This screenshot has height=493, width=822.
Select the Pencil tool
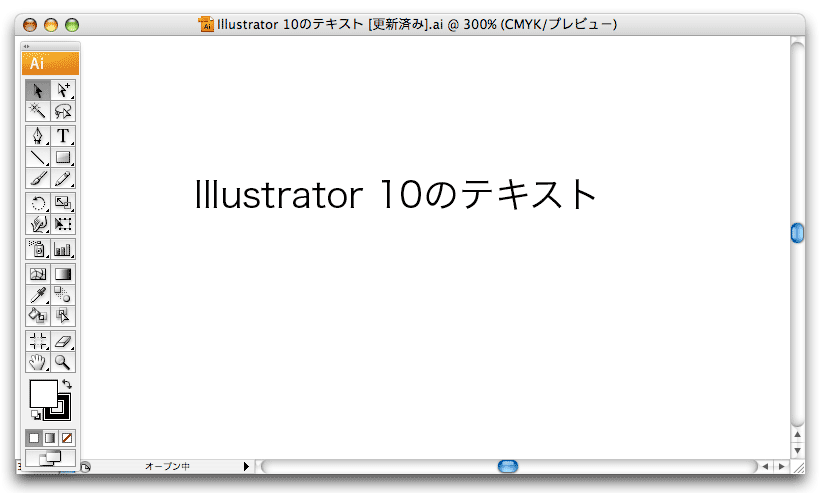click(63, 178)
